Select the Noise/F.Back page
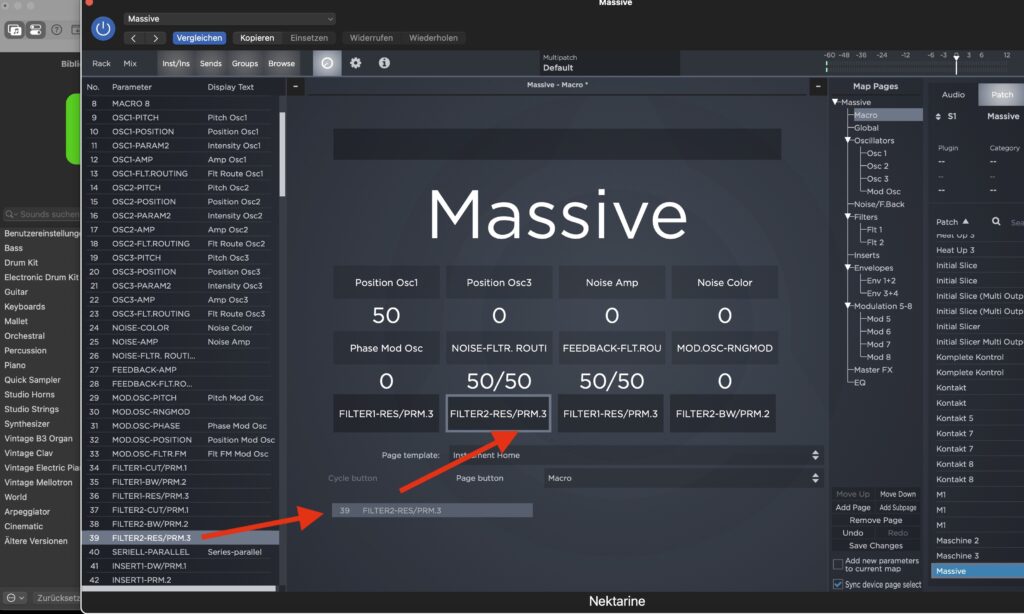This screenshot has width=1024, height=614. [879, 204]
